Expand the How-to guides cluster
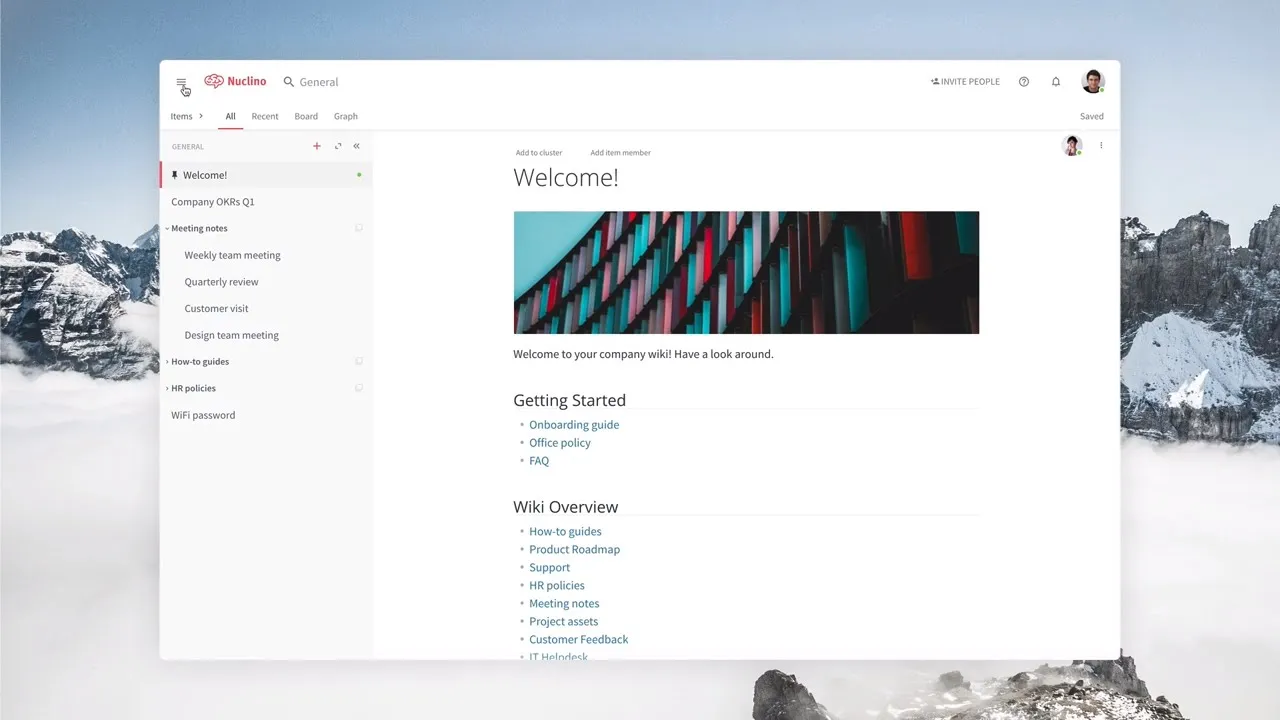The image size is (1280, 720). pos(167,361)
